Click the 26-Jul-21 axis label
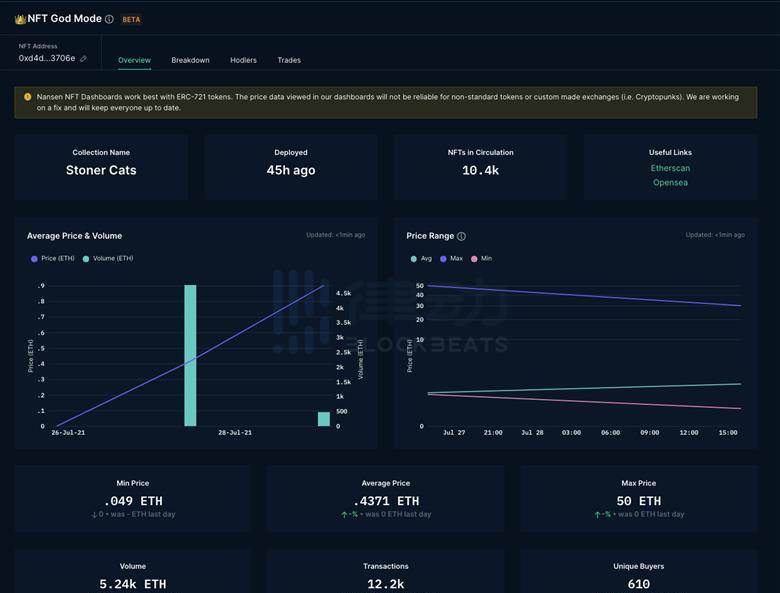This screenshot has height=593, width=780. (68, 433)
